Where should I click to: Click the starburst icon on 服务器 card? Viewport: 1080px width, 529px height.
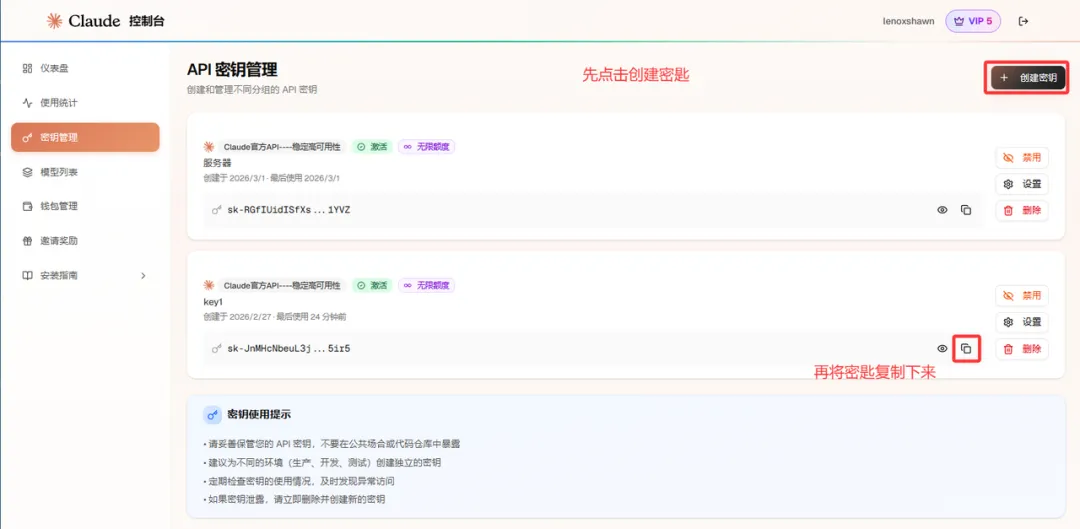[x=209, y=147]
